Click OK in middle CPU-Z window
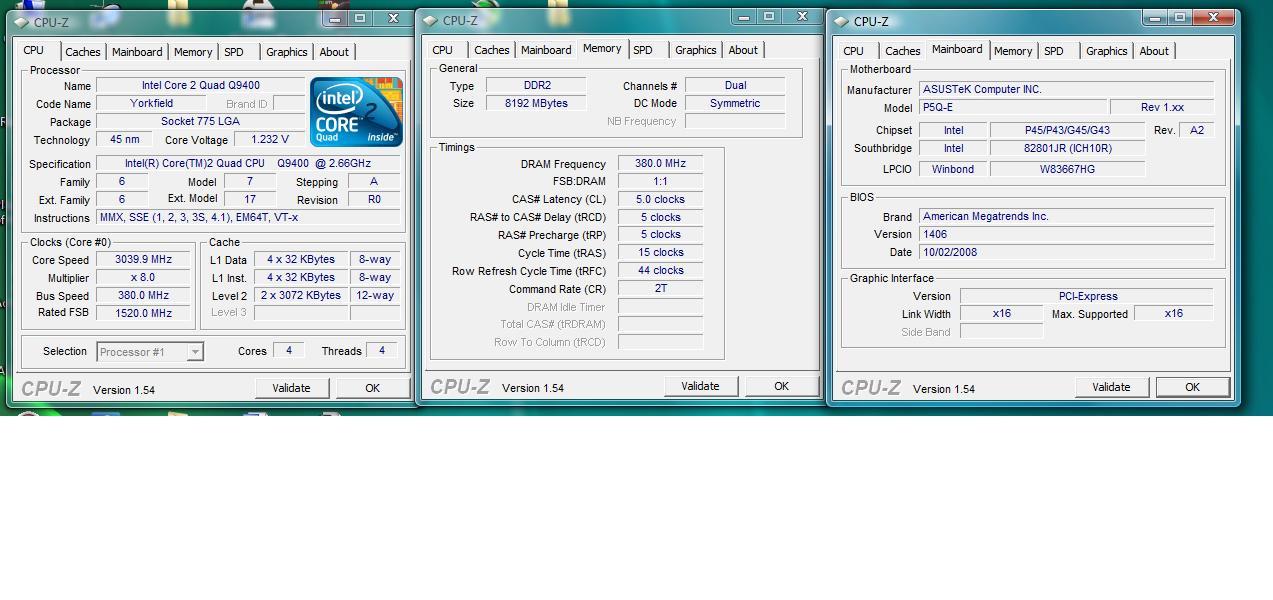This screenshot has width=1273, height=600. point(781,386)
